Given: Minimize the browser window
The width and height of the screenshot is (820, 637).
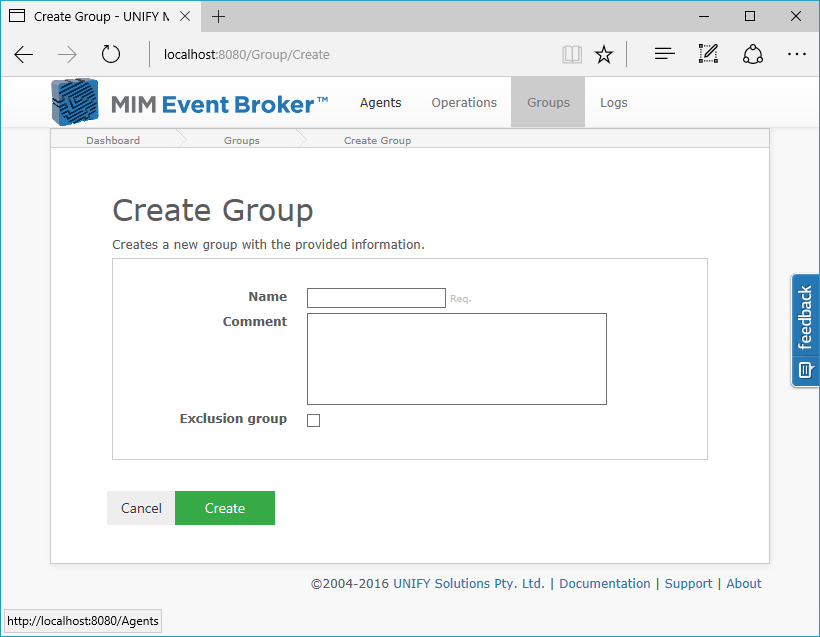Looking at the screenshot, I should click(704, 16).
